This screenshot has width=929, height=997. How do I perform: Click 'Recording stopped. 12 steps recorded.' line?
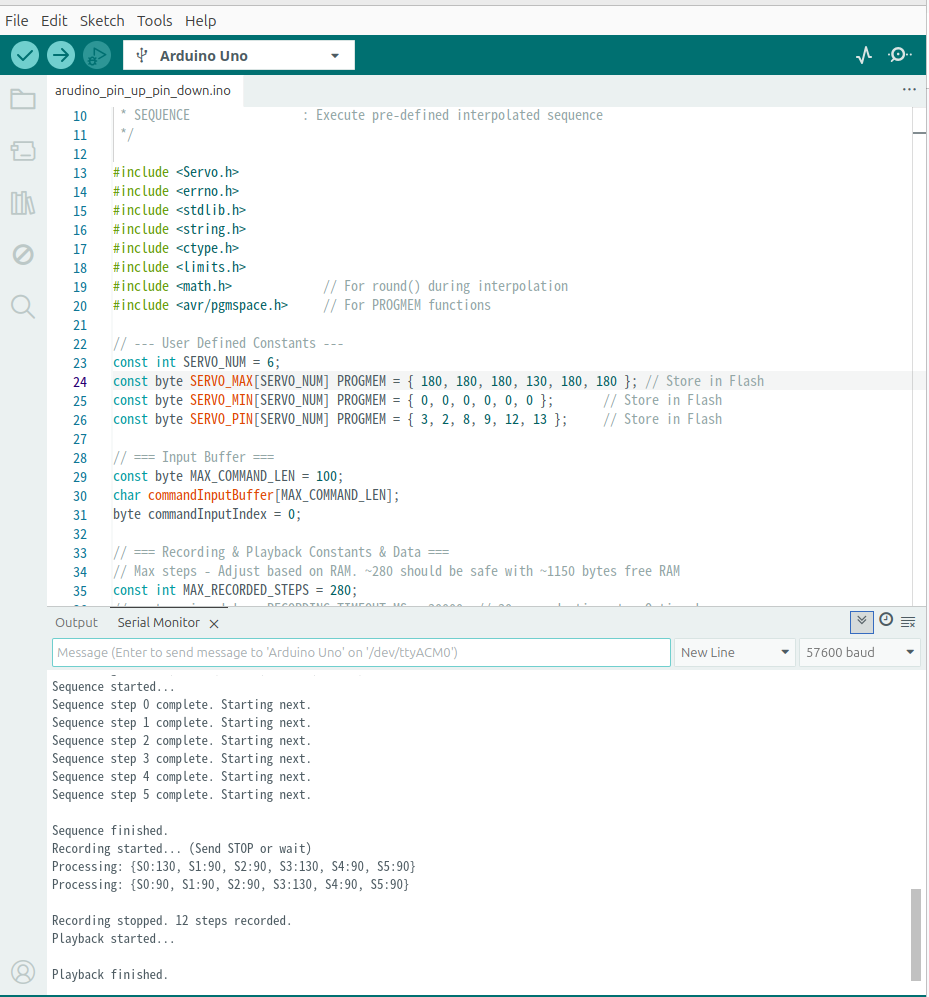point(172,921)
